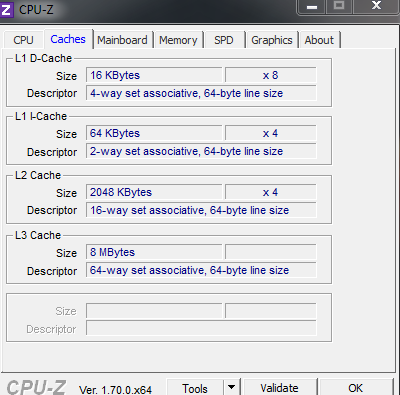Switch to the Graphics tab
Viewport: 400px width, 395px height.
point(272,40)
